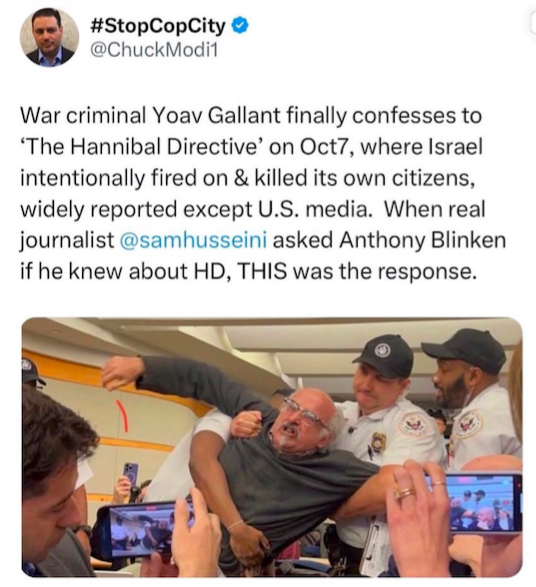Click the emblem on the middle officer's cap
Viewport: 536px width, 587px height.
click(384, 350)
